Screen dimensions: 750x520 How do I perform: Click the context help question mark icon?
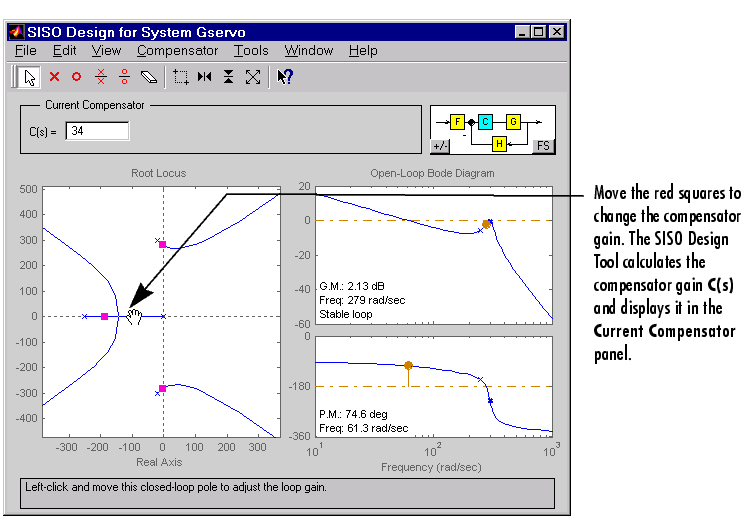[284, 76]
